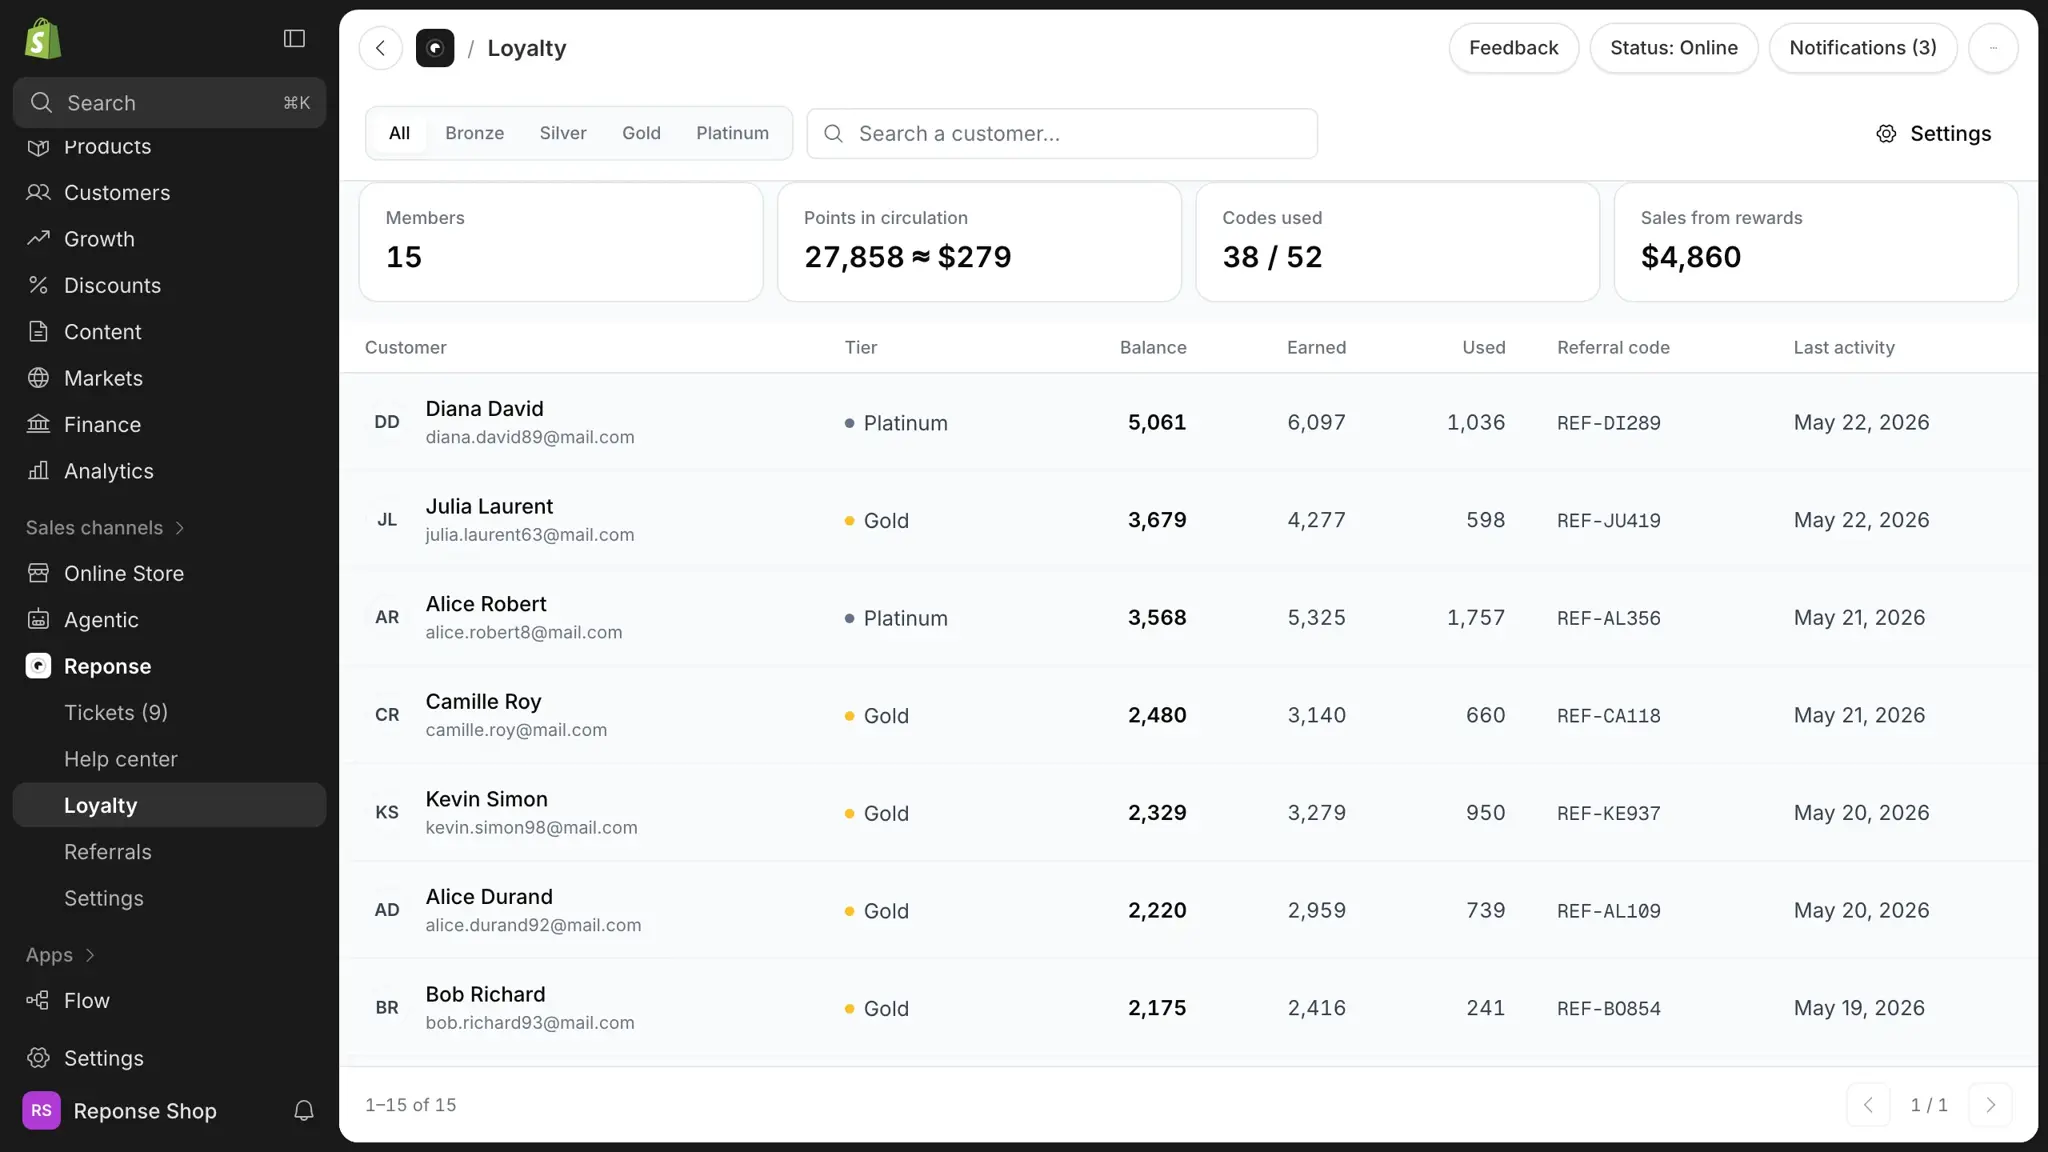Open the Flow app
Viewport: 2048px width, 1152px height.
pyautogui.click(x=169, y=1001)
